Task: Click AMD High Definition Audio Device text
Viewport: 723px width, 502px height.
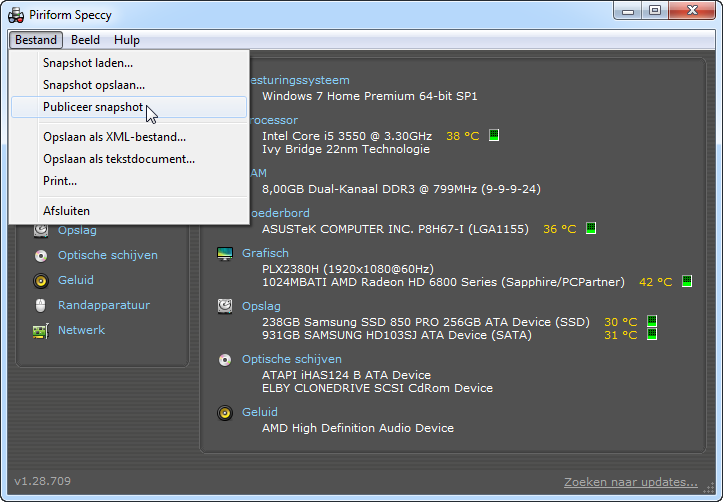Action: pos(358,428)
